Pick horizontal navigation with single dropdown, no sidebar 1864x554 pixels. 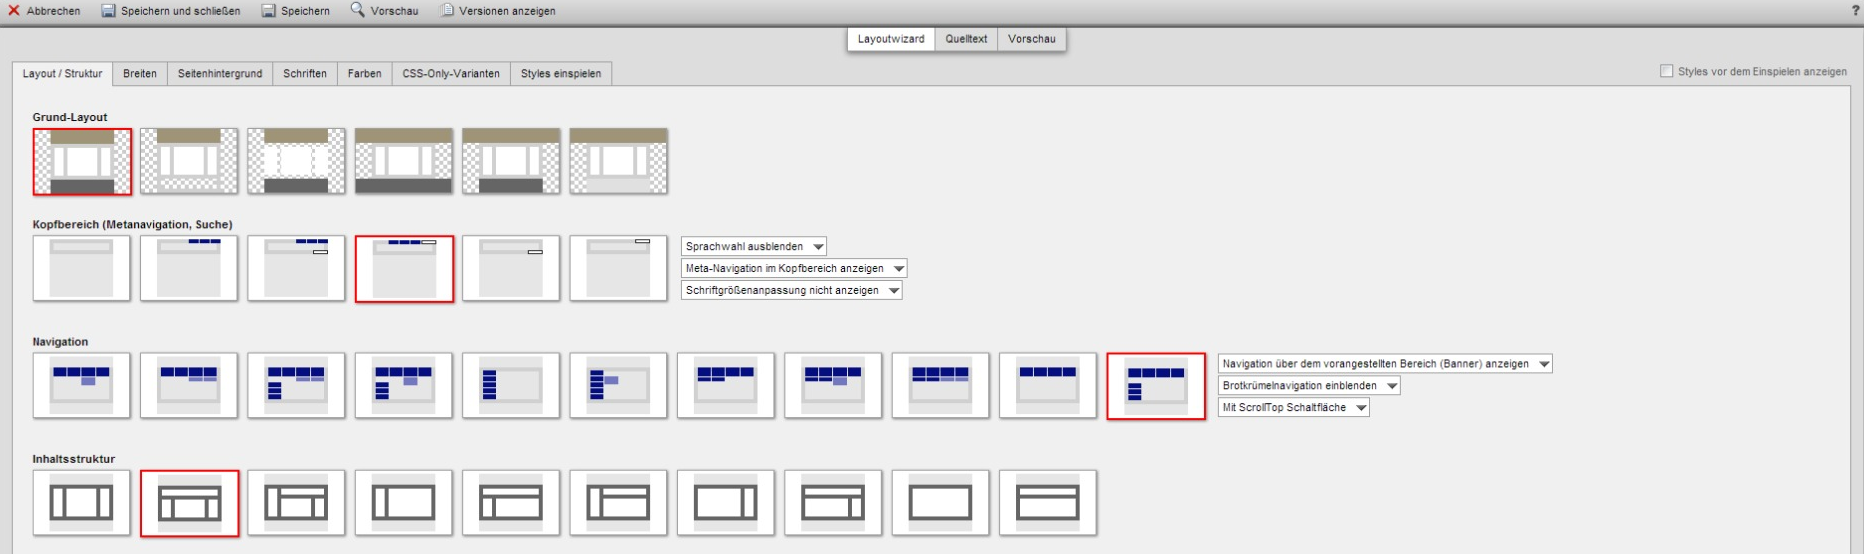click(82, 385)
